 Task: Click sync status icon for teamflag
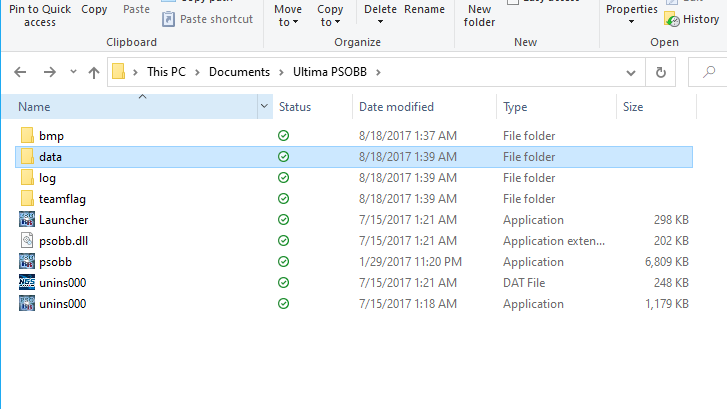coord(283,198)
